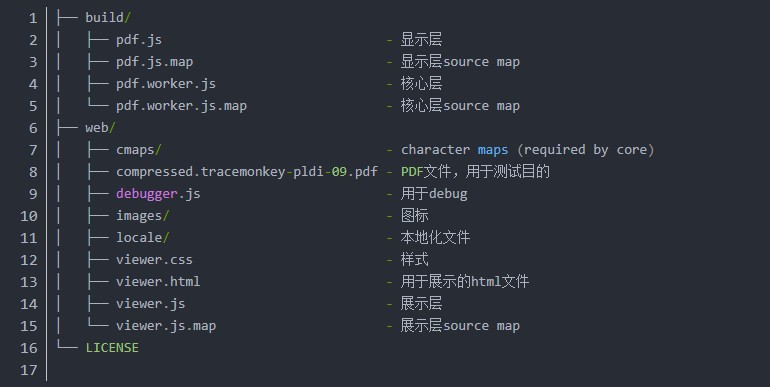Click line number 1 in the gutter

tap(33, 18)
